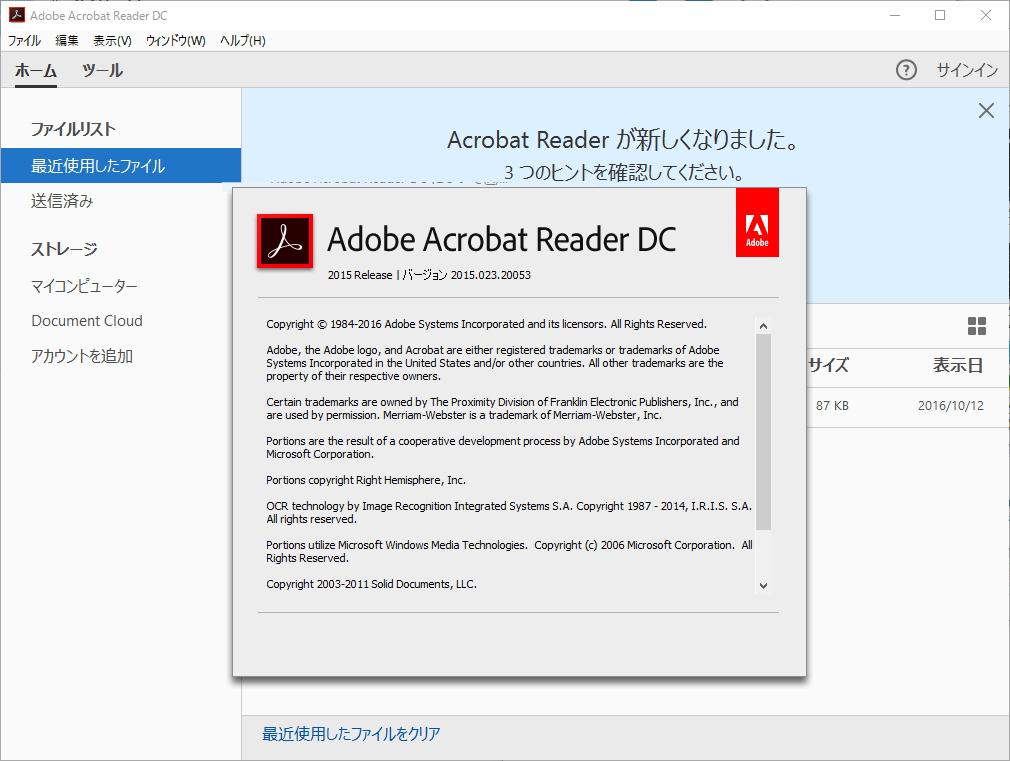Close the Acrobat Reader tips banner

click(986, 111)
